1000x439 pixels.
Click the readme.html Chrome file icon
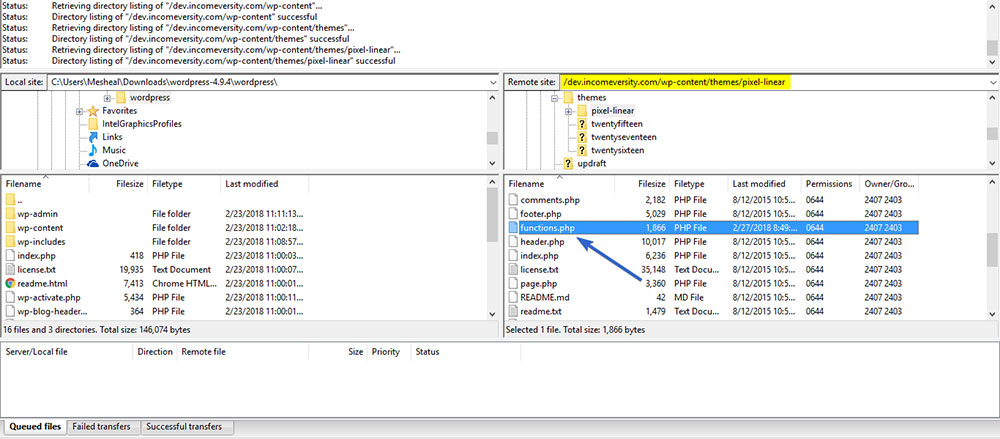point(11,283)
